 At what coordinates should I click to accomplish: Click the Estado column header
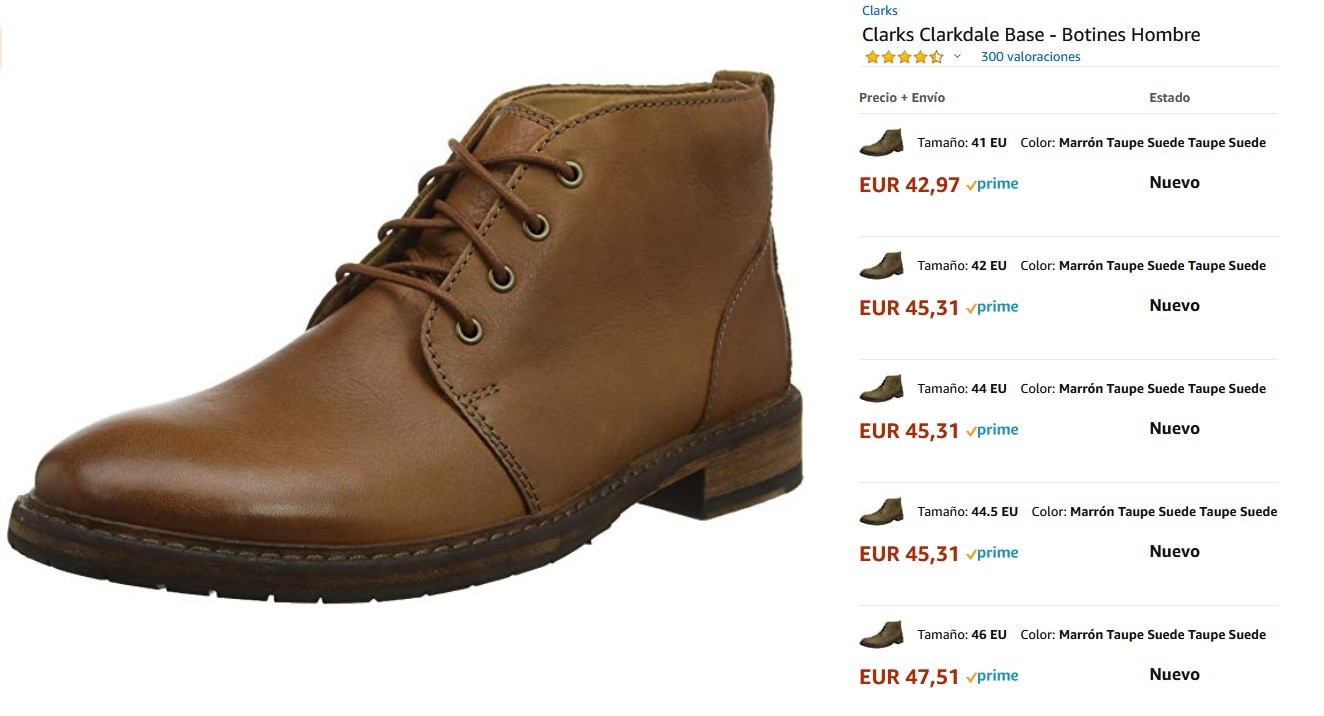(1169, 97)
